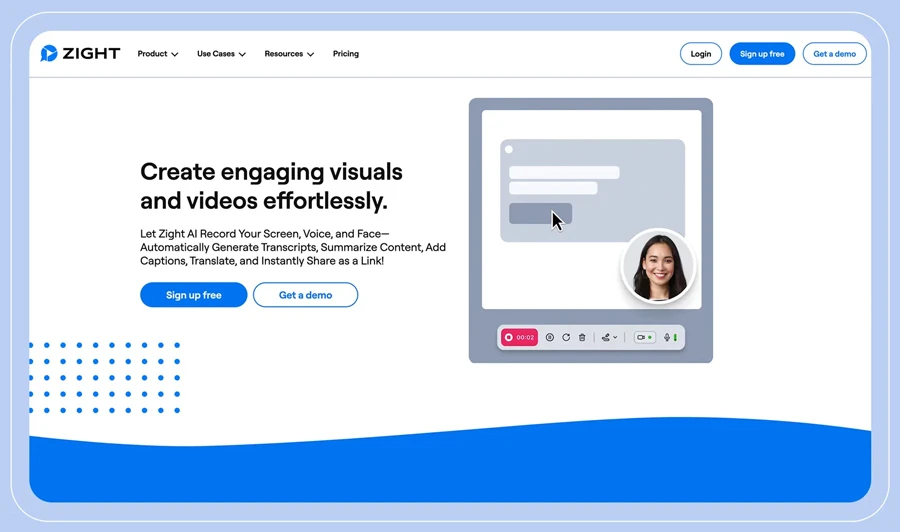The image size is (900, 532).
Task: Expand the Product dropdown menu
Action: (158, 54)
